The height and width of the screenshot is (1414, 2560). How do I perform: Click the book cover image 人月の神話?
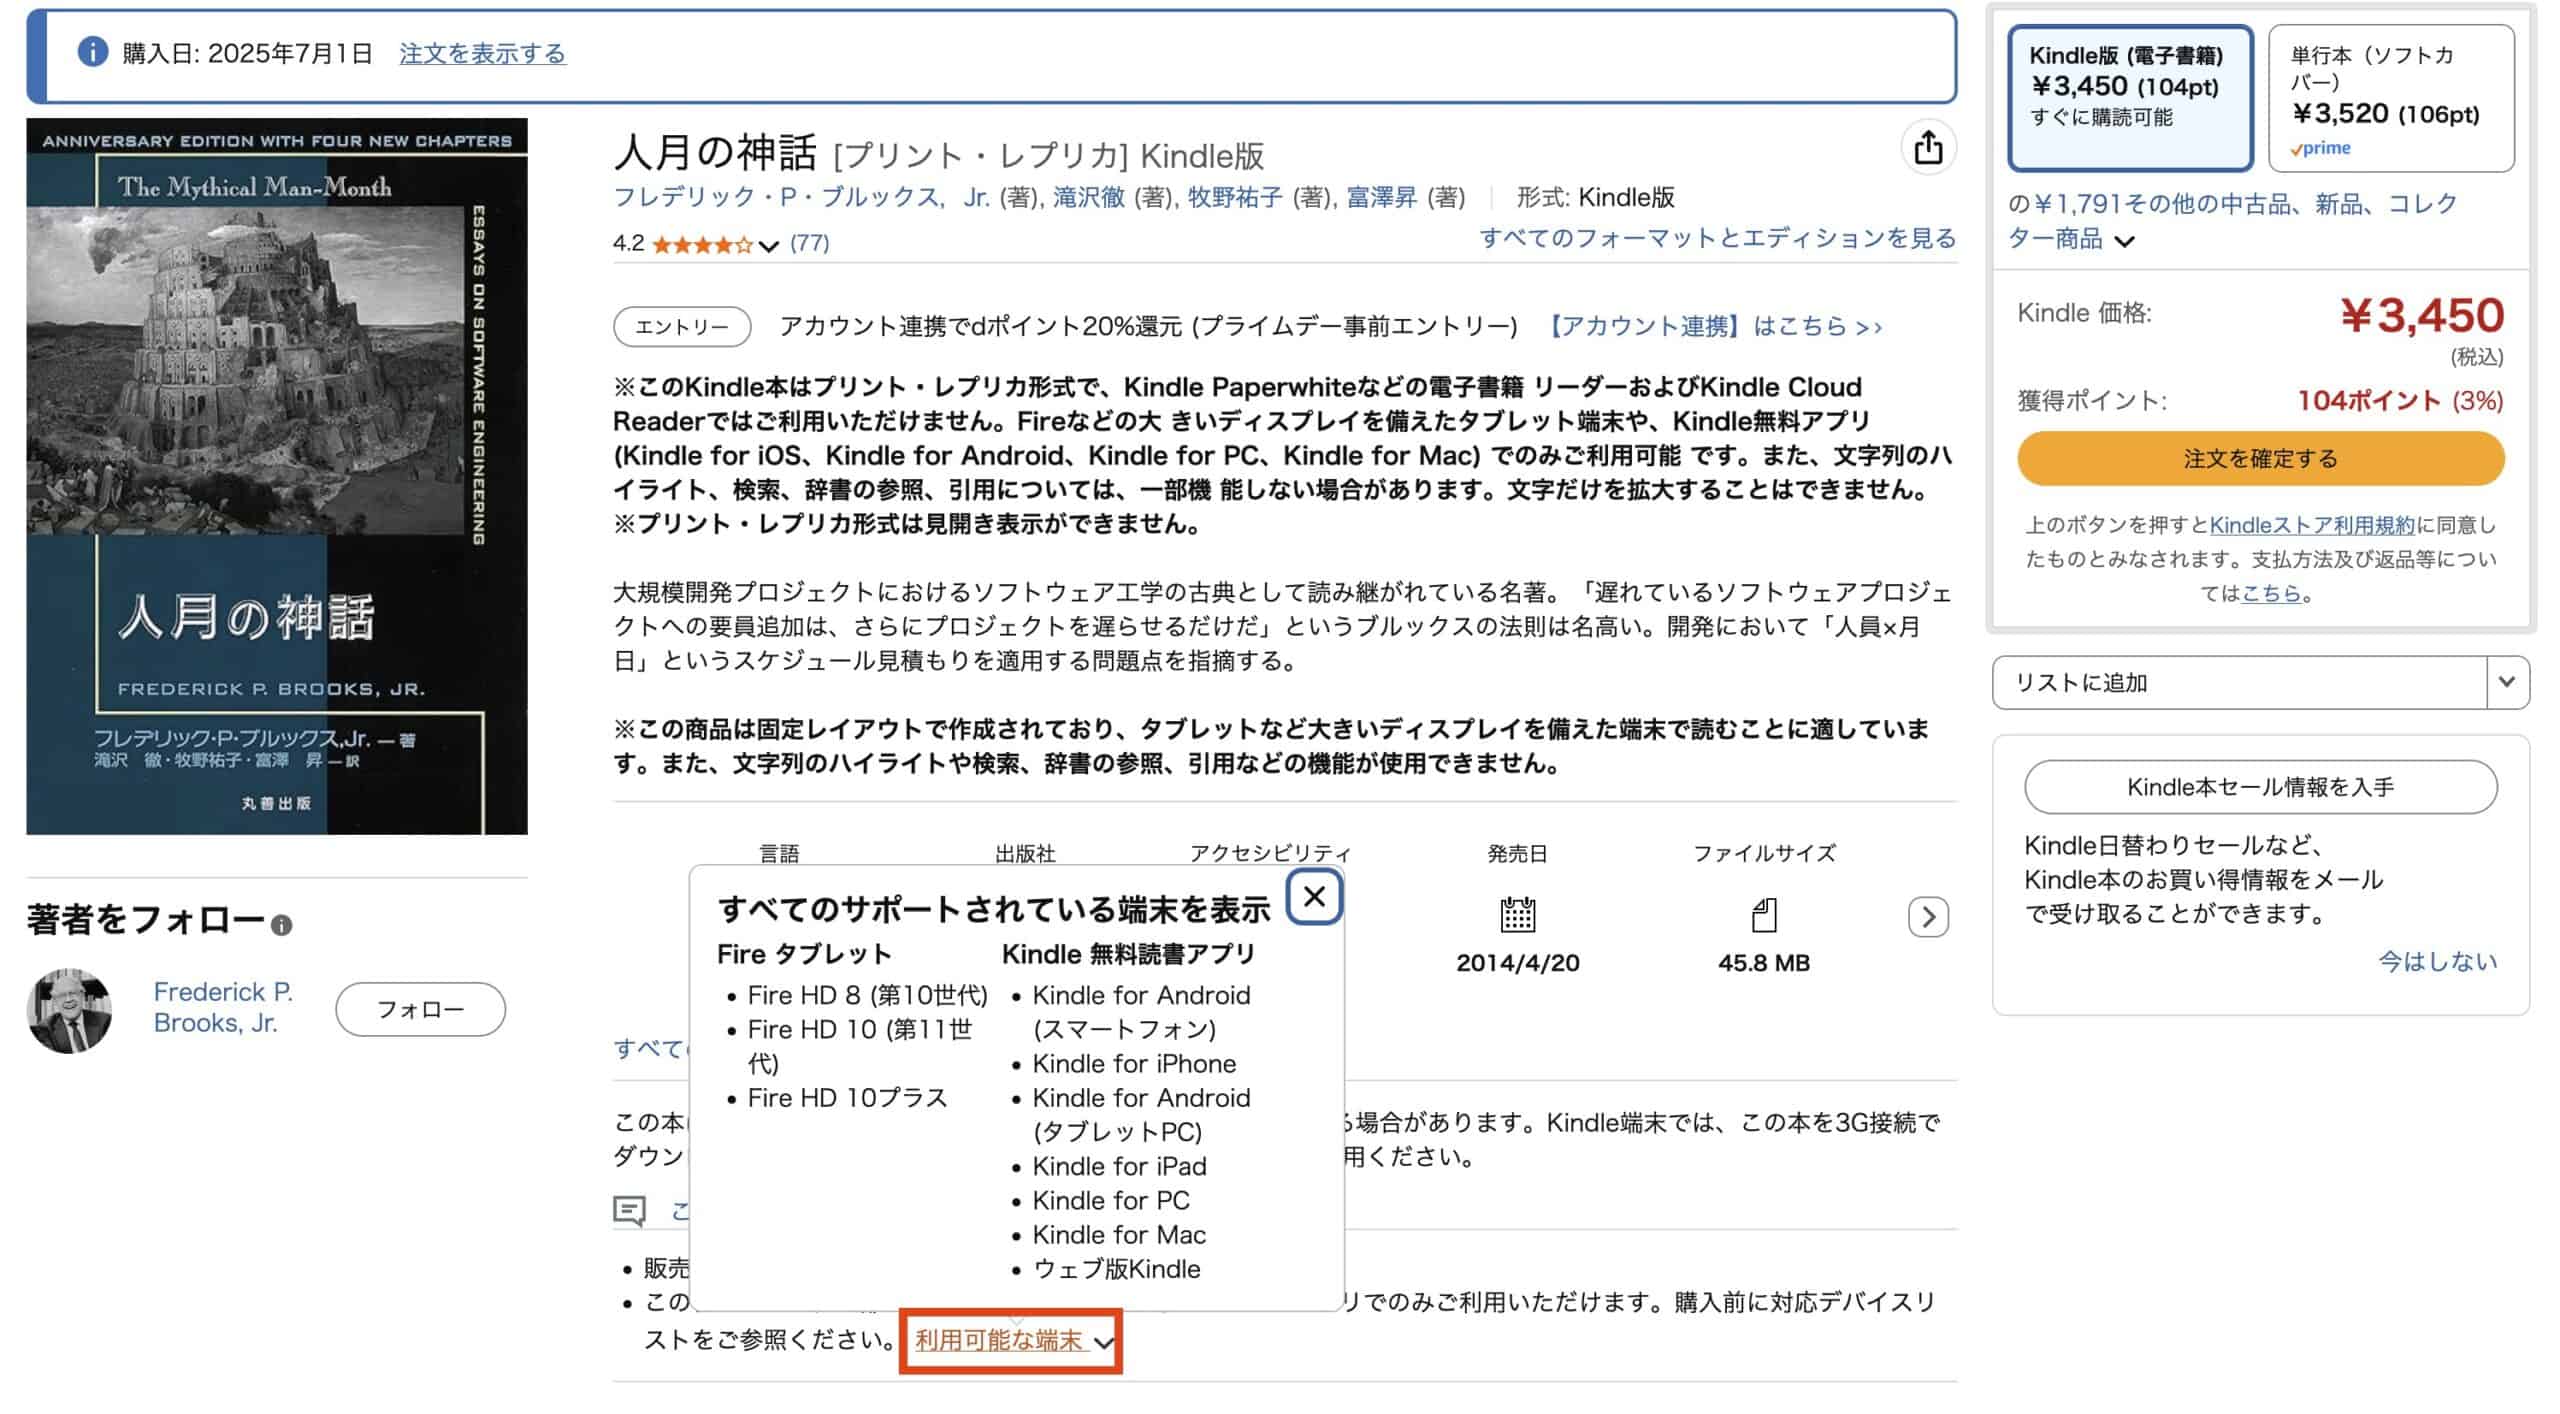pyautogui.click(x=277, y=476)
